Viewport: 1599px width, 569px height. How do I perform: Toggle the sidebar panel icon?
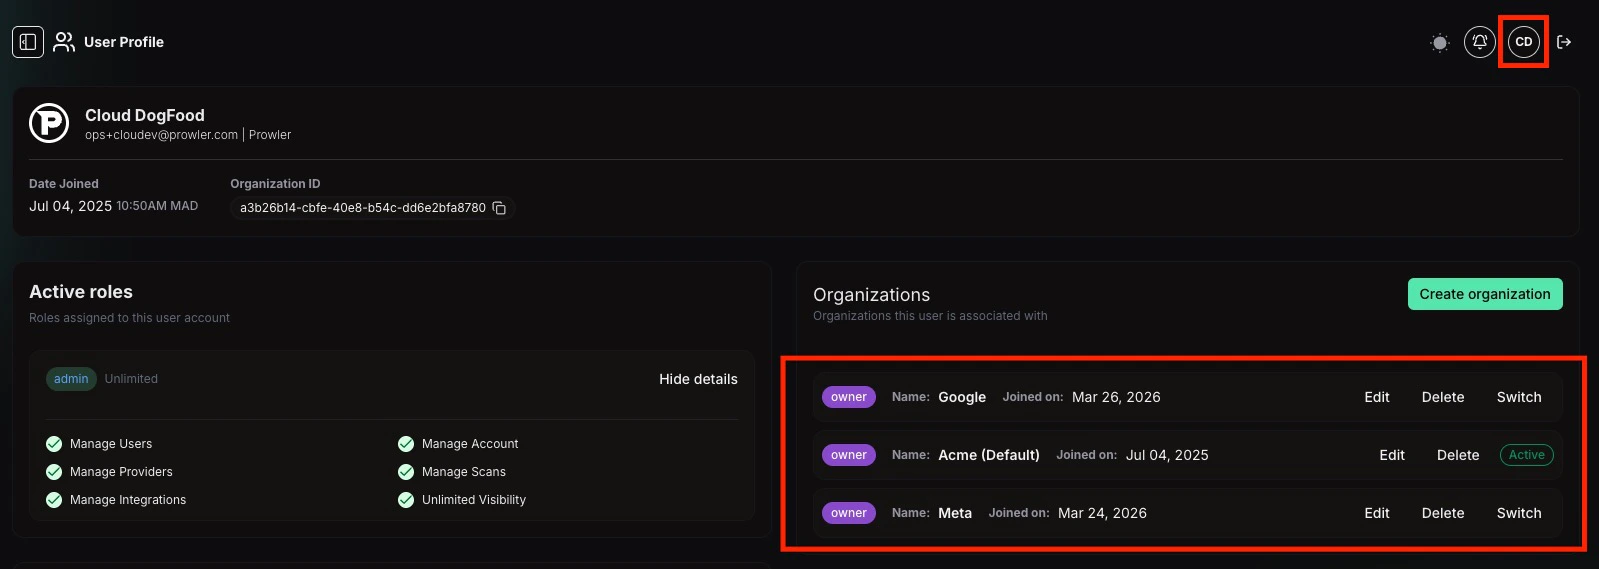click(28, 42)
